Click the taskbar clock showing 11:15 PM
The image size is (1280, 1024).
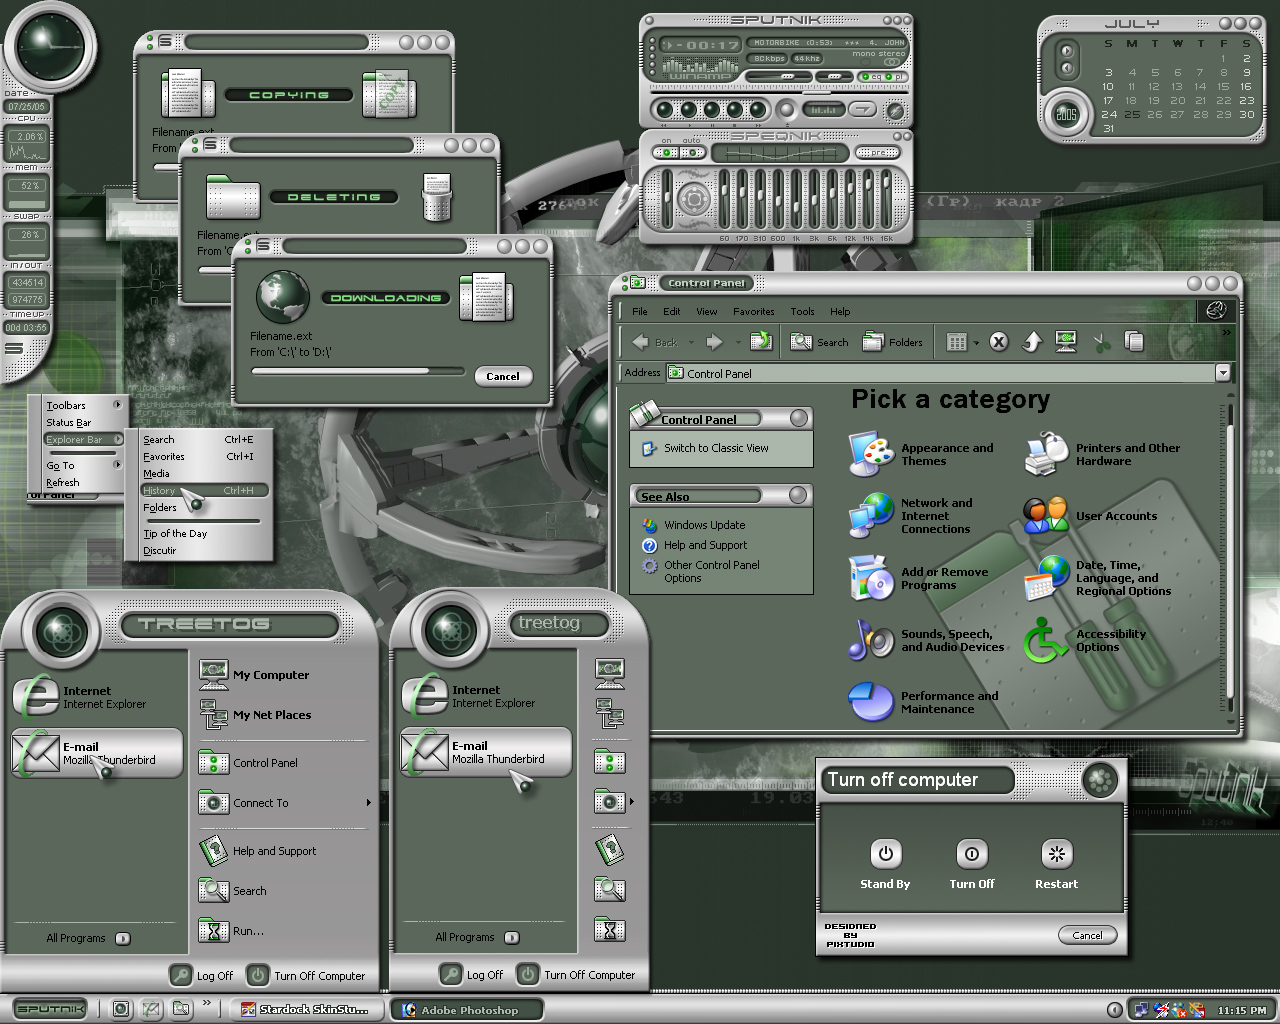point(1241,1010)
